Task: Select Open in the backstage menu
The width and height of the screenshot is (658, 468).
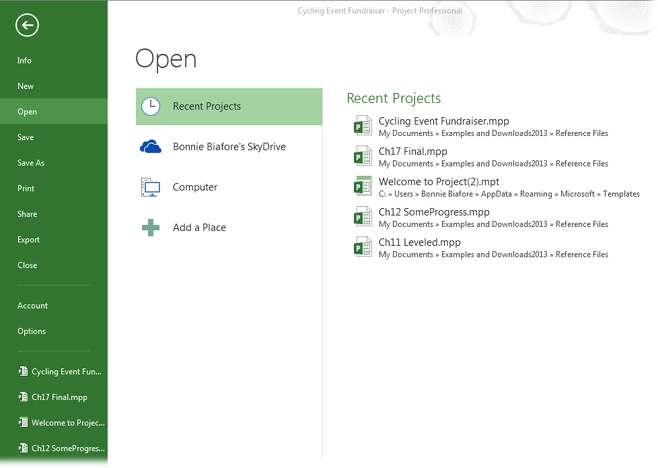Action: pyautogui.click(x=27, y=112)
